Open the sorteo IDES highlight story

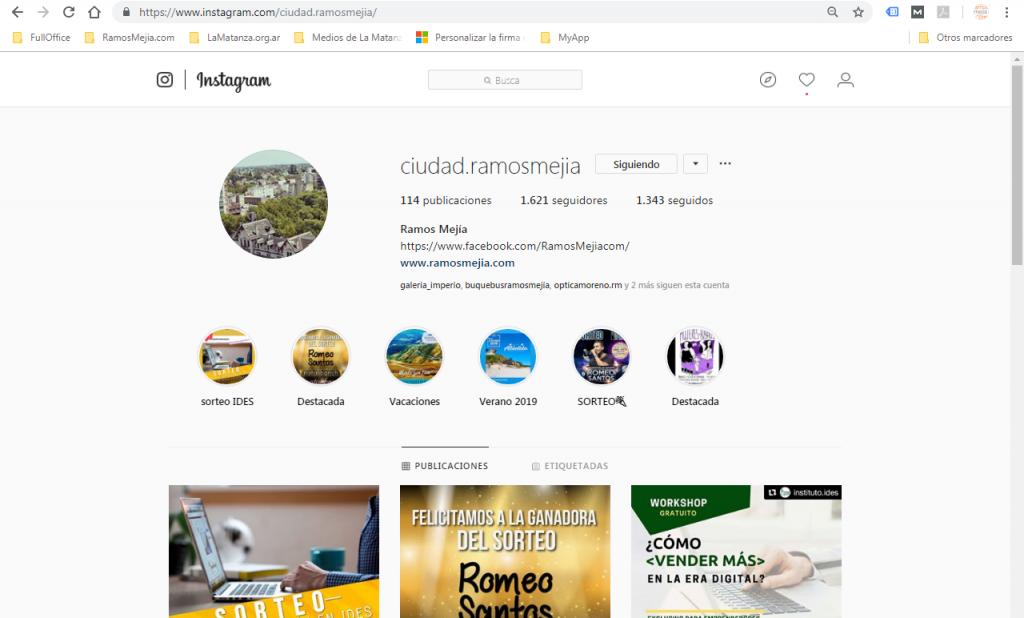[x=227, y=357]
